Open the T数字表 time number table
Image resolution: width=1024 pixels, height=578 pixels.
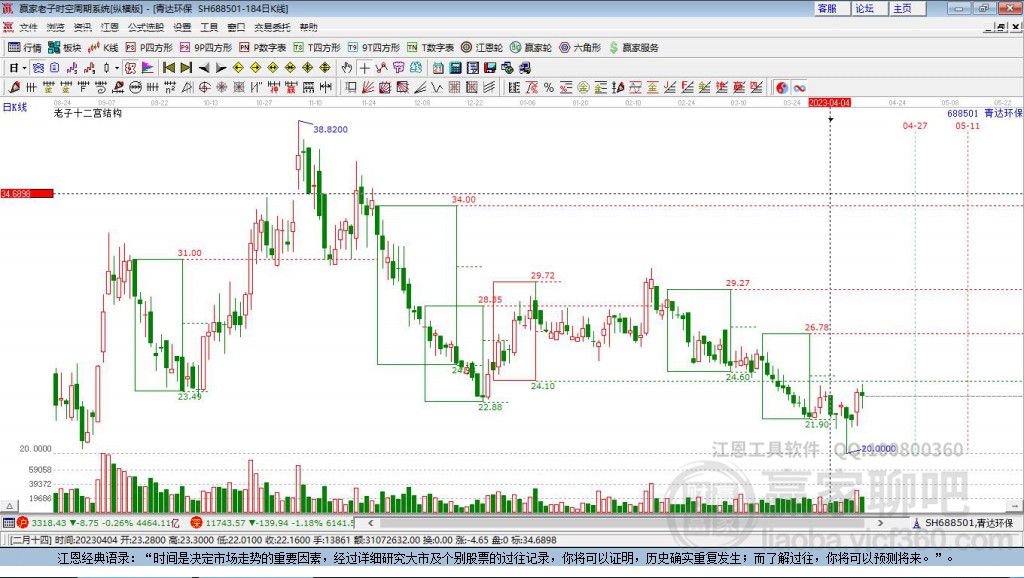[x=430, y=48]
